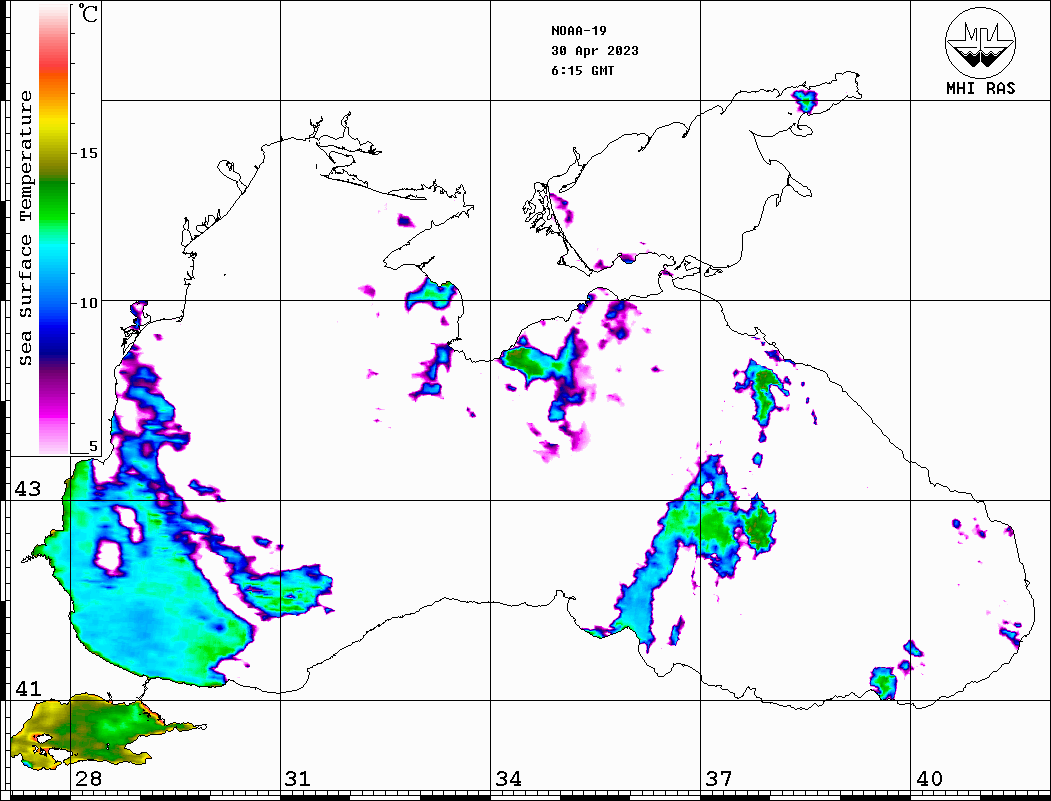Click the '15' tick on temperature scale

tap(88, 153)
